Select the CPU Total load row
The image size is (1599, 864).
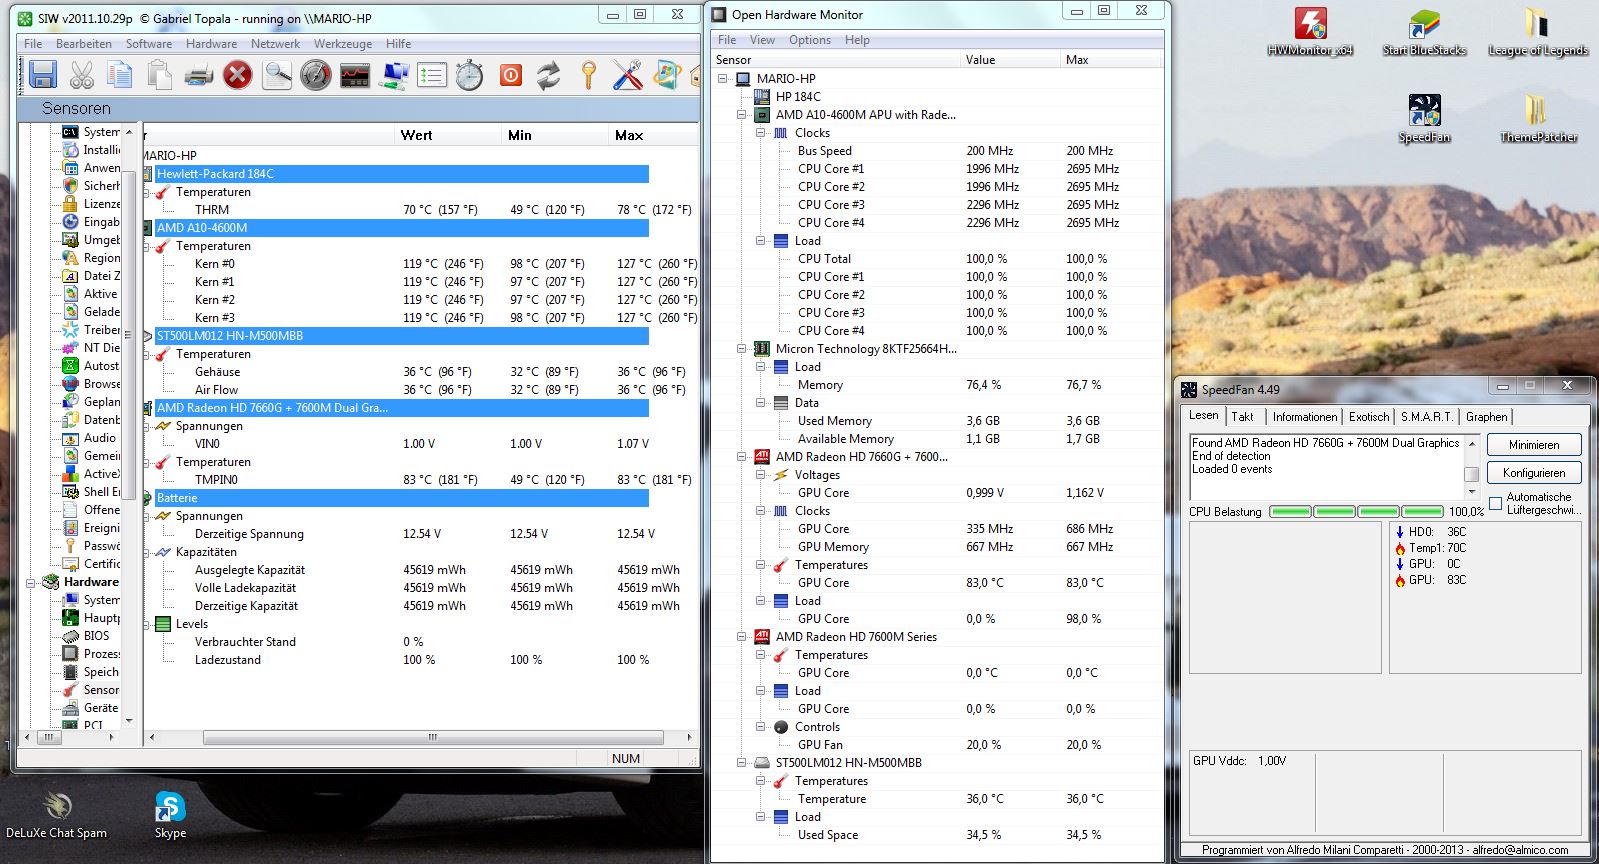[937, 259]
